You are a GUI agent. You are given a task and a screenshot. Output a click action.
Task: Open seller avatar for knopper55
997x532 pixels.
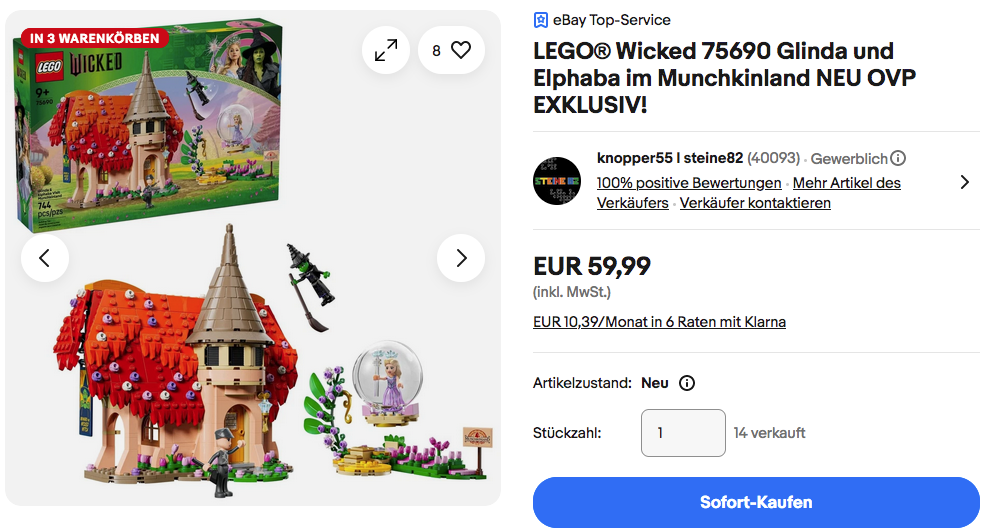[x=557, y=181]
